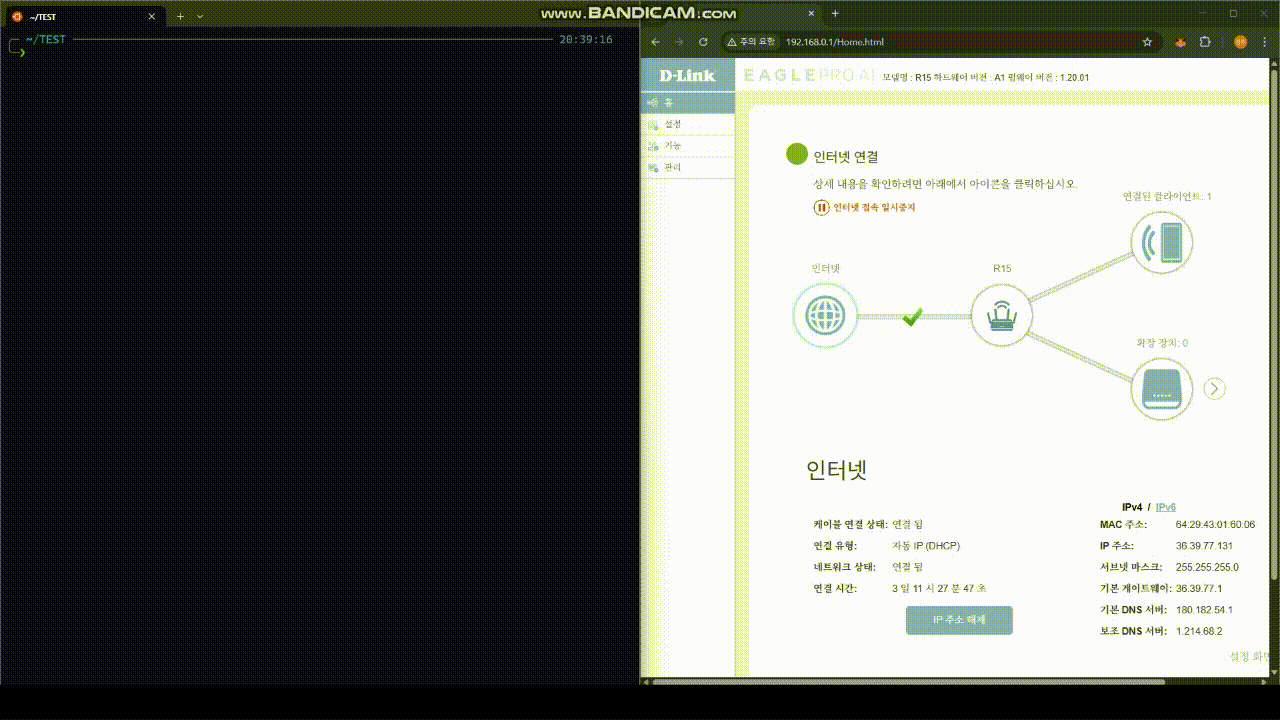Add a new terminal tab
The height and width of the screenshot is (720, 1280).
click(180, 16)
